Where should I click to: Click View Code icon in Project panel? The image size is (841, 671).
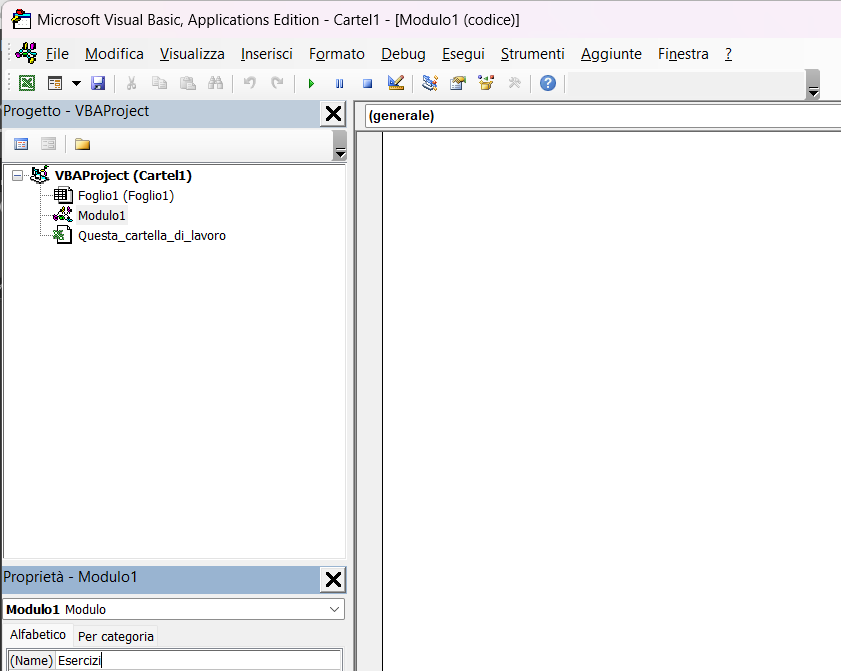coord(21,144)
